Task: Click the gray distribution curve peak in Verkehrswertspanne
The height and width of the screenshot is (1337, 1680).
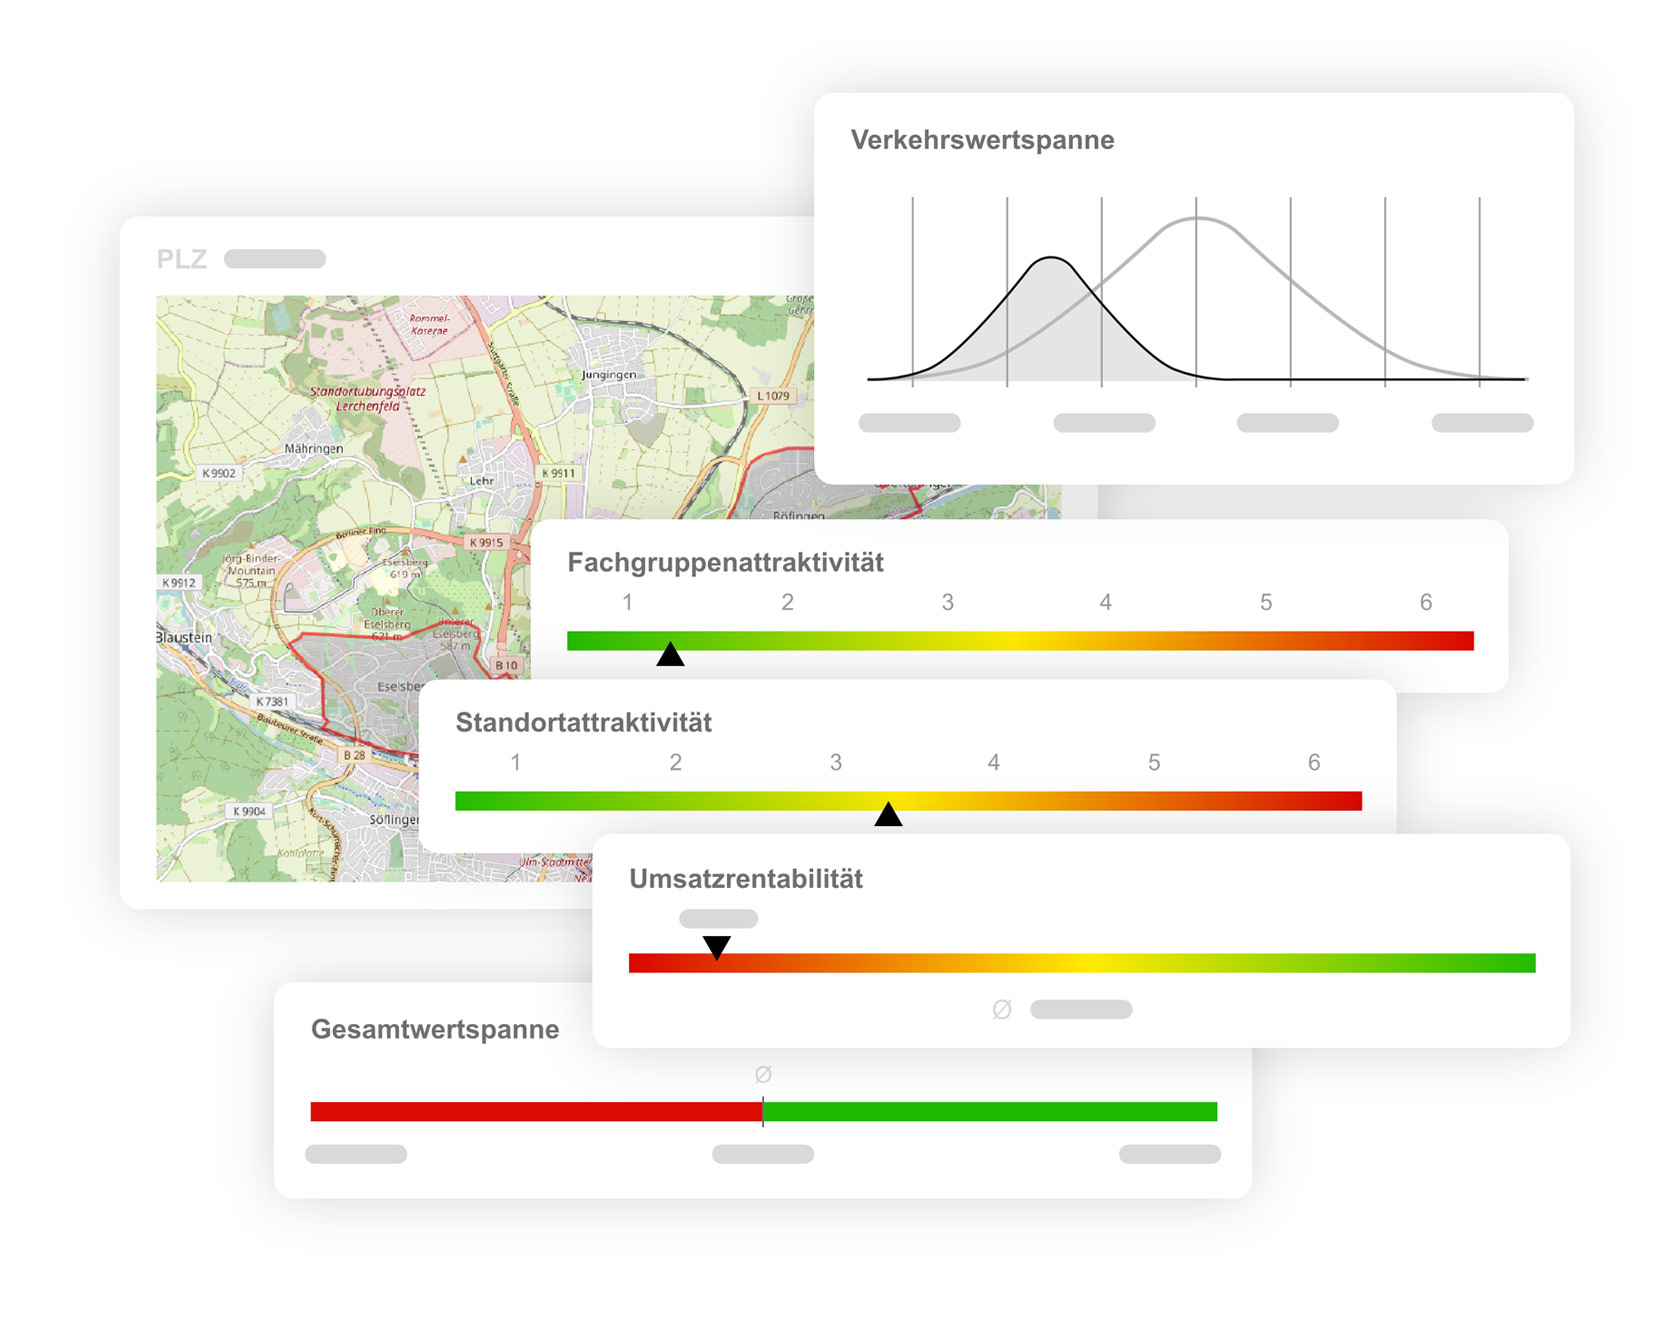Action: click(x=1196, y=218)
